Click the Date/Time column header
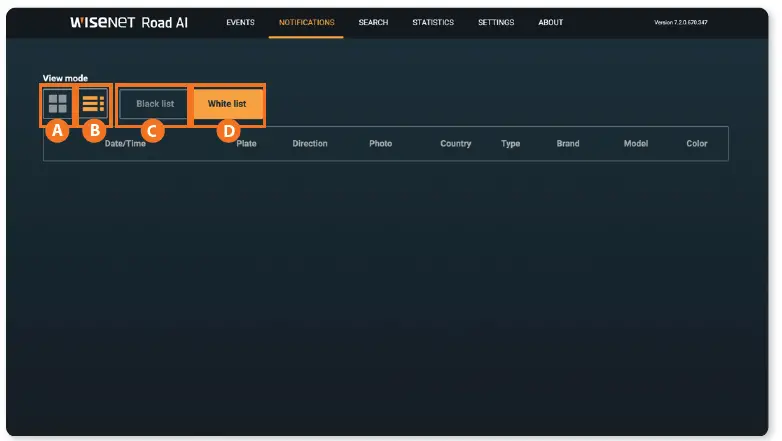 click(125, 144)
